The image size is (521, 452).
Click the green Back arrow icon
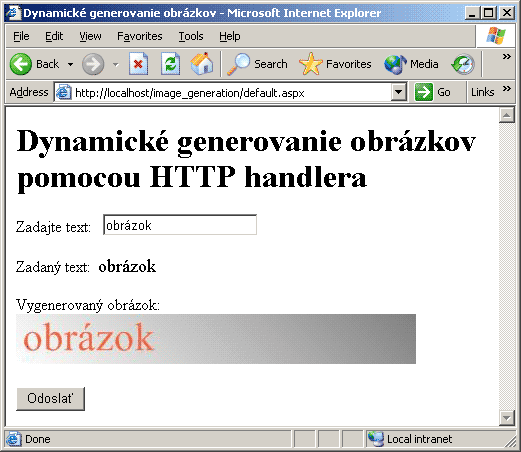tap(21, 64)
